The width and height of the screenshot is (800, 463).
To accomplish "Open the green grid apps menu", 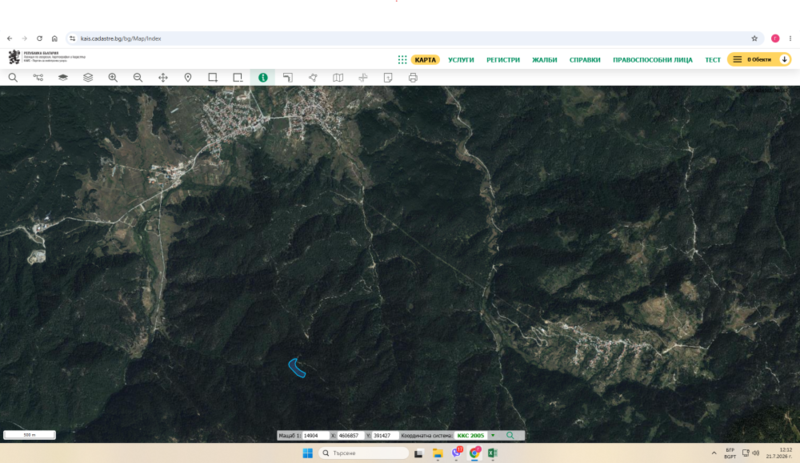I will 403,60.
